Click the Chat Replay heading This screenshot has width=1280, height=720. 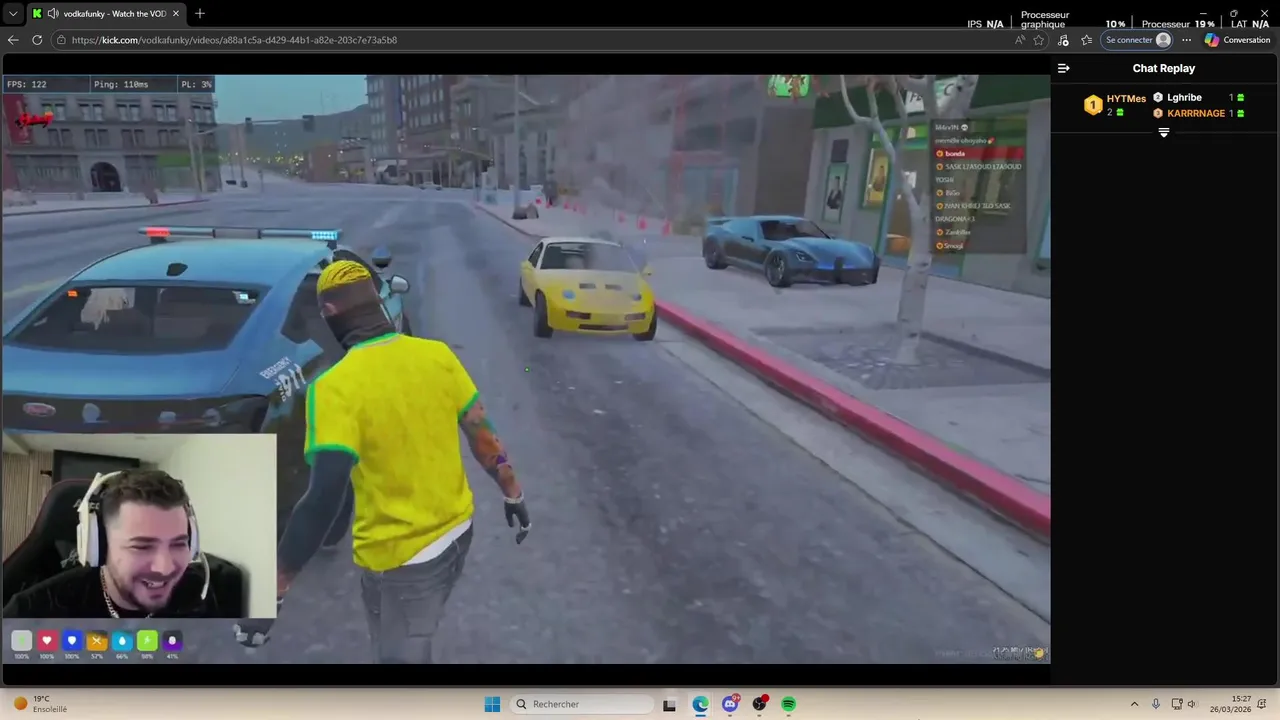(x=1164, y=68)
